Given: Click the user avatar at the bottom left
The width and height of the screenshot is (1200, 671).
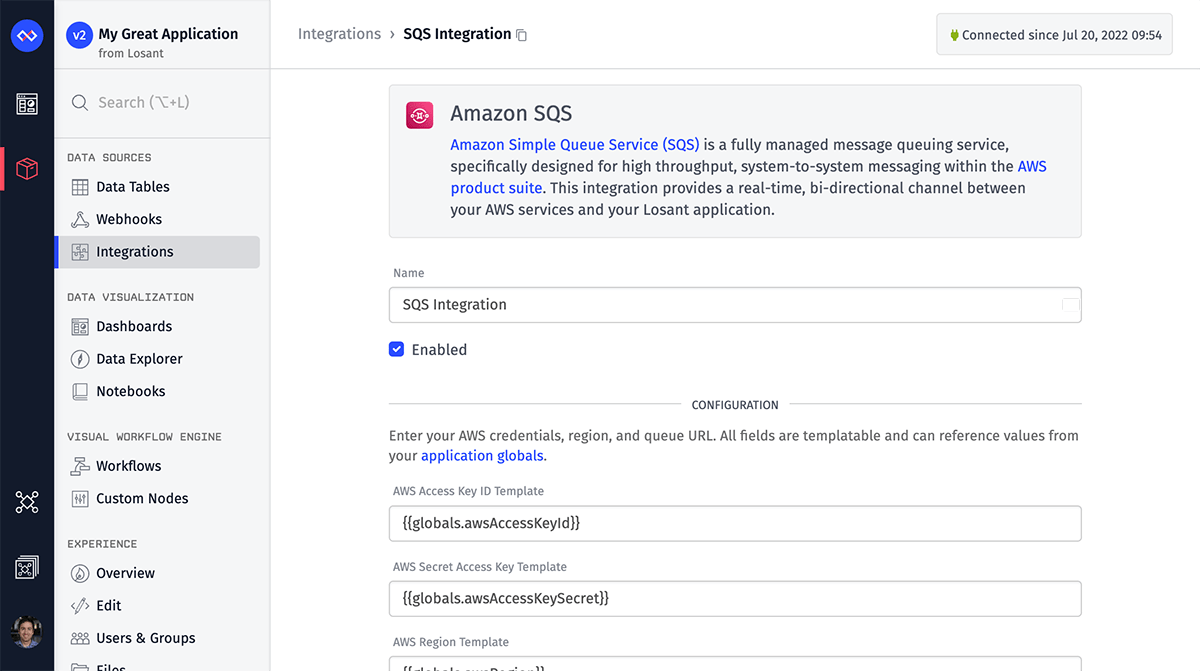Looking at the screenshot, I should point(26,632).
